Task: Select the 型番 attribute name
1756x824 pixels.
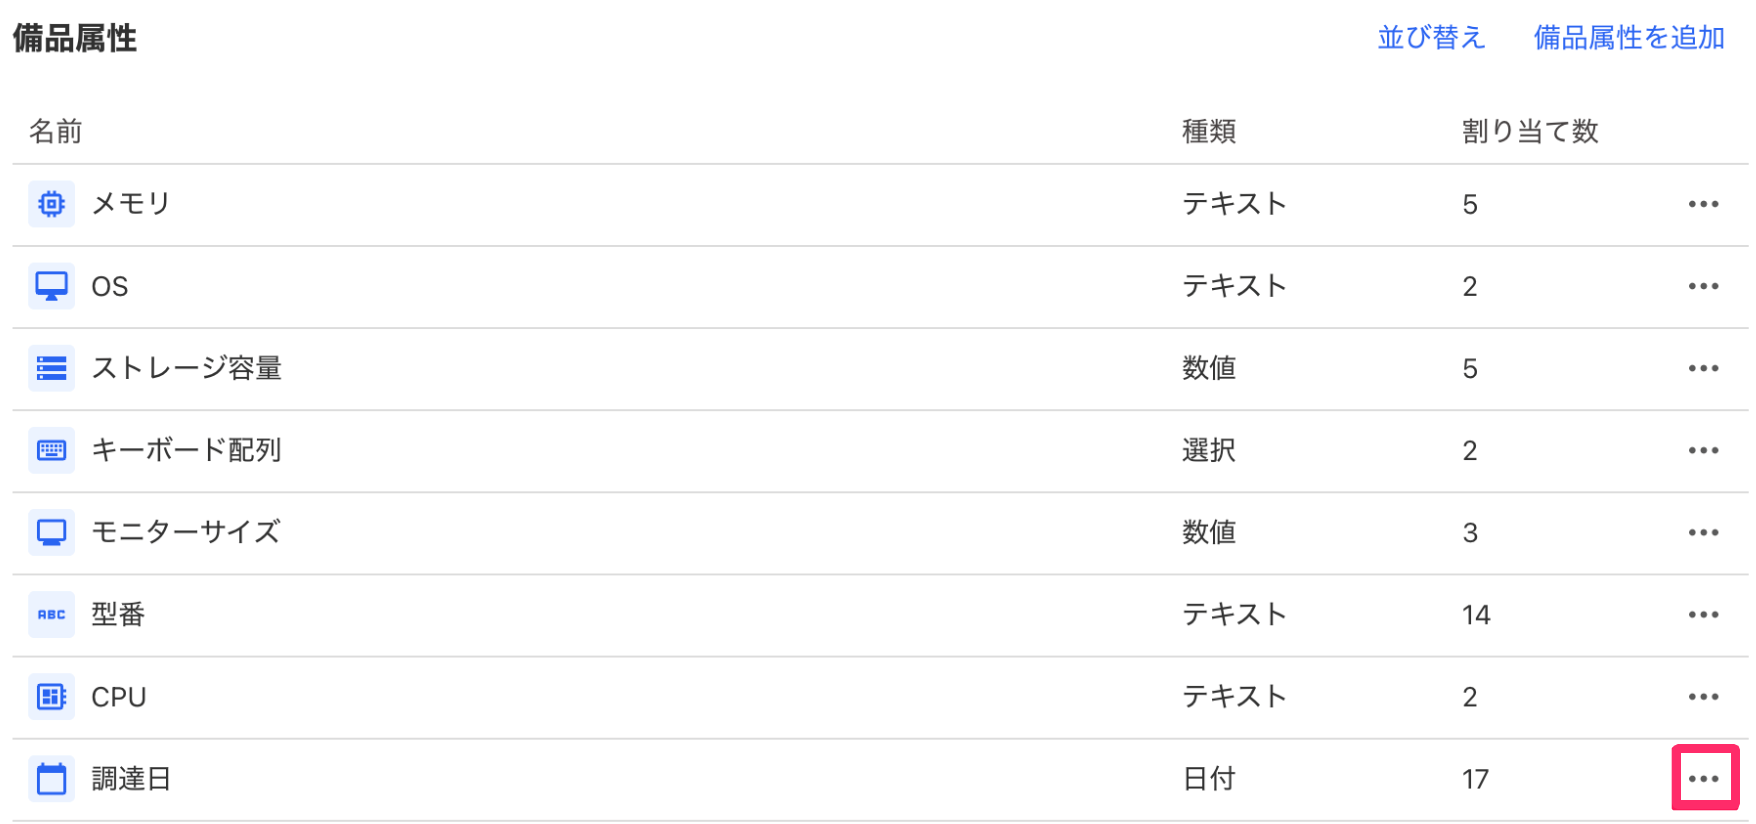Action: click(118, 614)
